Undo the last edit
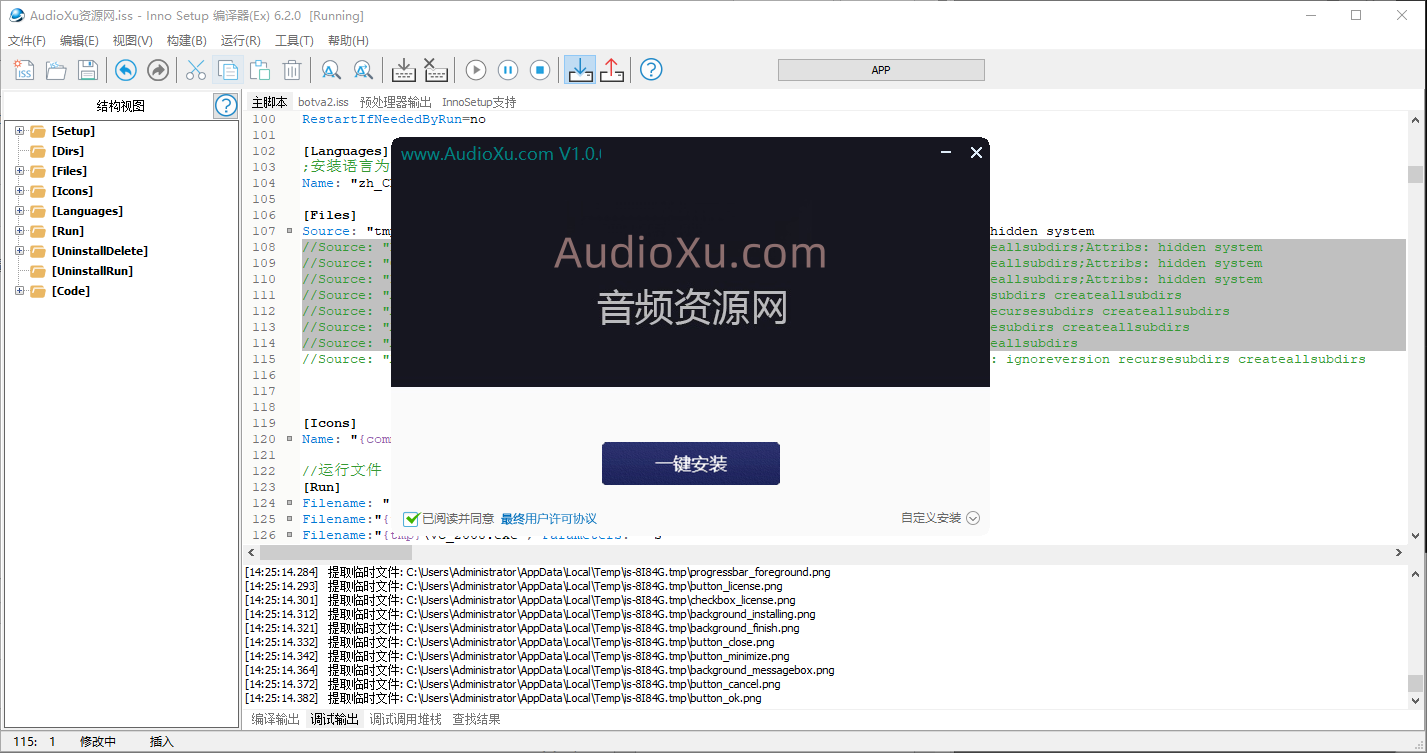The height and width of the screenshot is (753, 1427). click(x=126, y=70)
